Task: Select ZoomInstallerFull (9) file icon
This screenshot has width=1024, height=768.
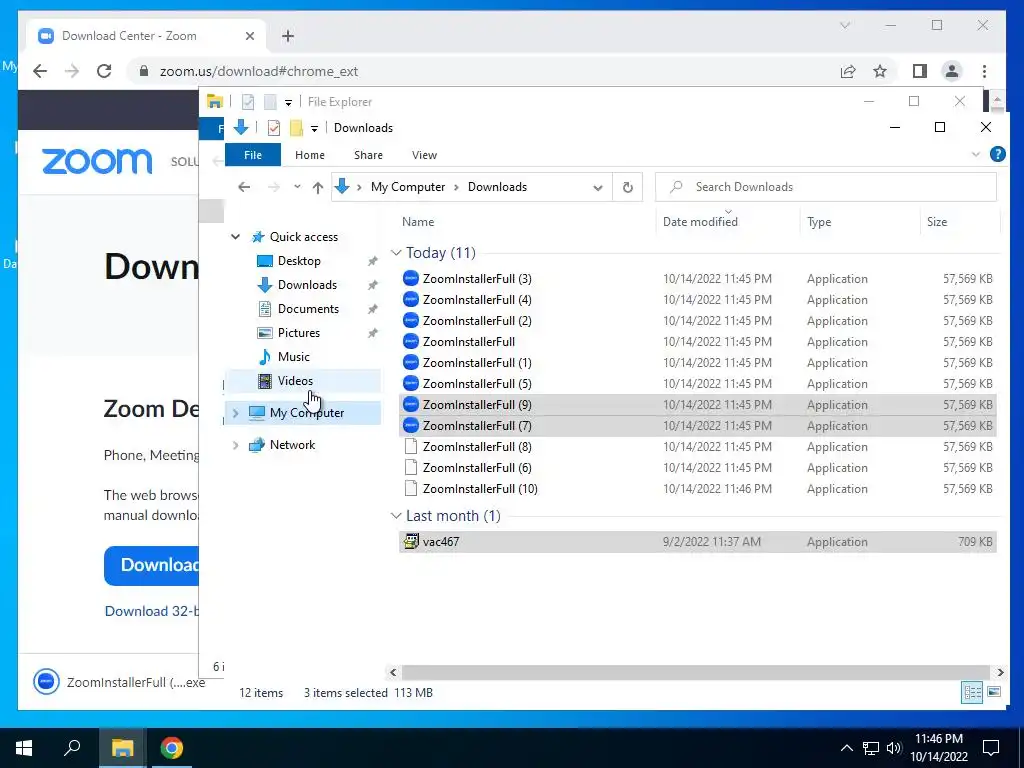Action: point(411,405)
